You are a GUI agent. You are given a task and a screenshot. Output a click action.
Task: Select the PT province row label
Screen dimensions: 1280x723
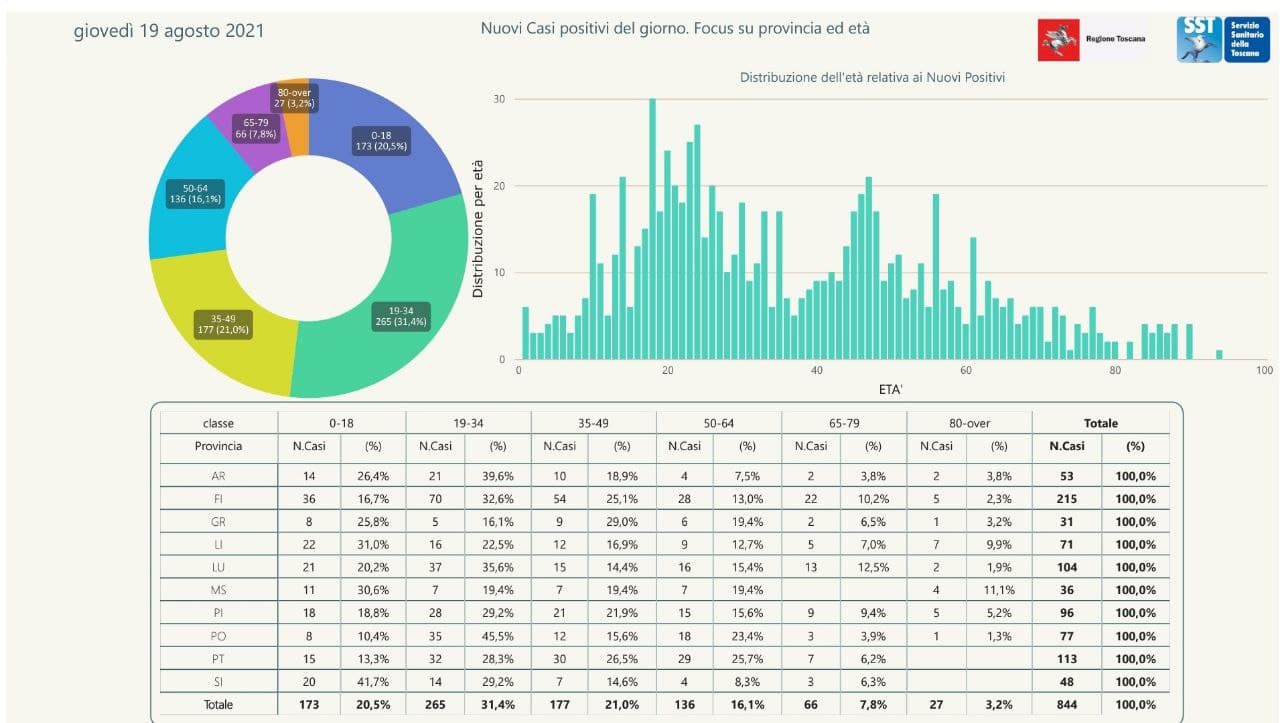pyautogui.click(x=218, y=659)
